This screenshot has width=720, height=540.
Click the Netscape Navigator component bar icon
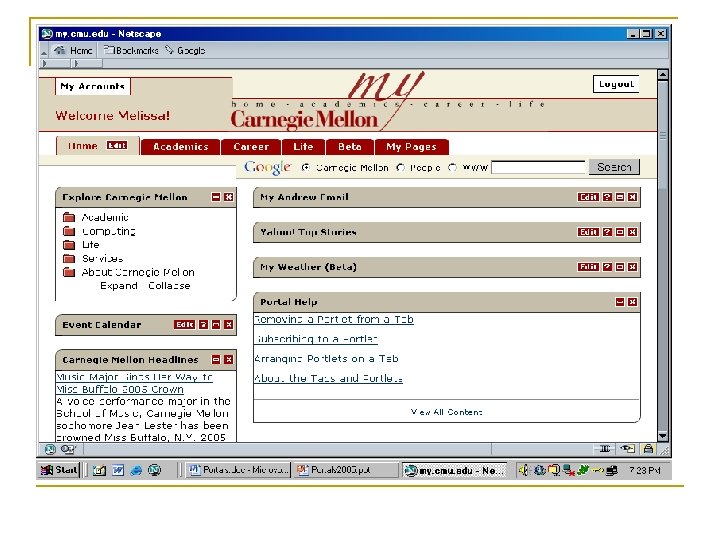tap(50, 449)
